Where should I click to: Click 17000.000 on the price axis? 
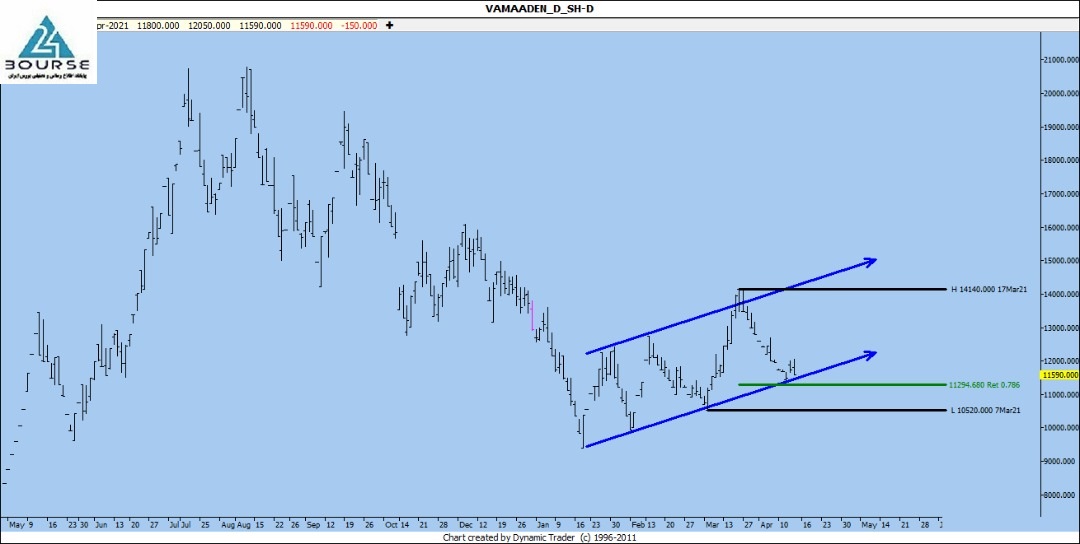[1061, 194]
